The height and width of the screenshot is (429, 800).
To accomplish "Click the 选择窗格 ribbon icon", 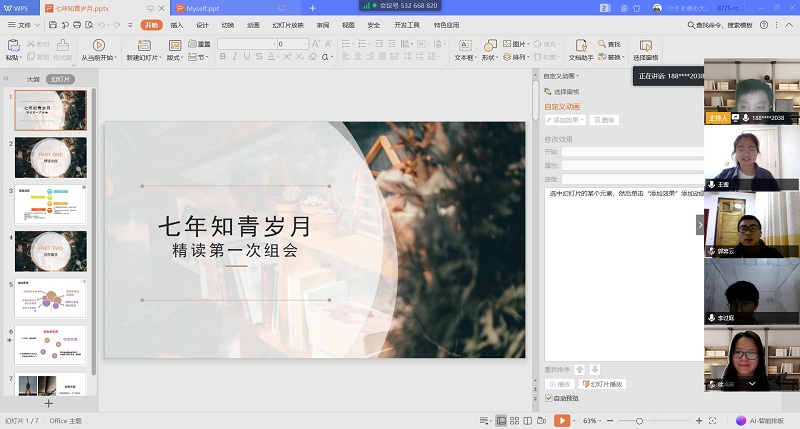I will pos(645,45).
